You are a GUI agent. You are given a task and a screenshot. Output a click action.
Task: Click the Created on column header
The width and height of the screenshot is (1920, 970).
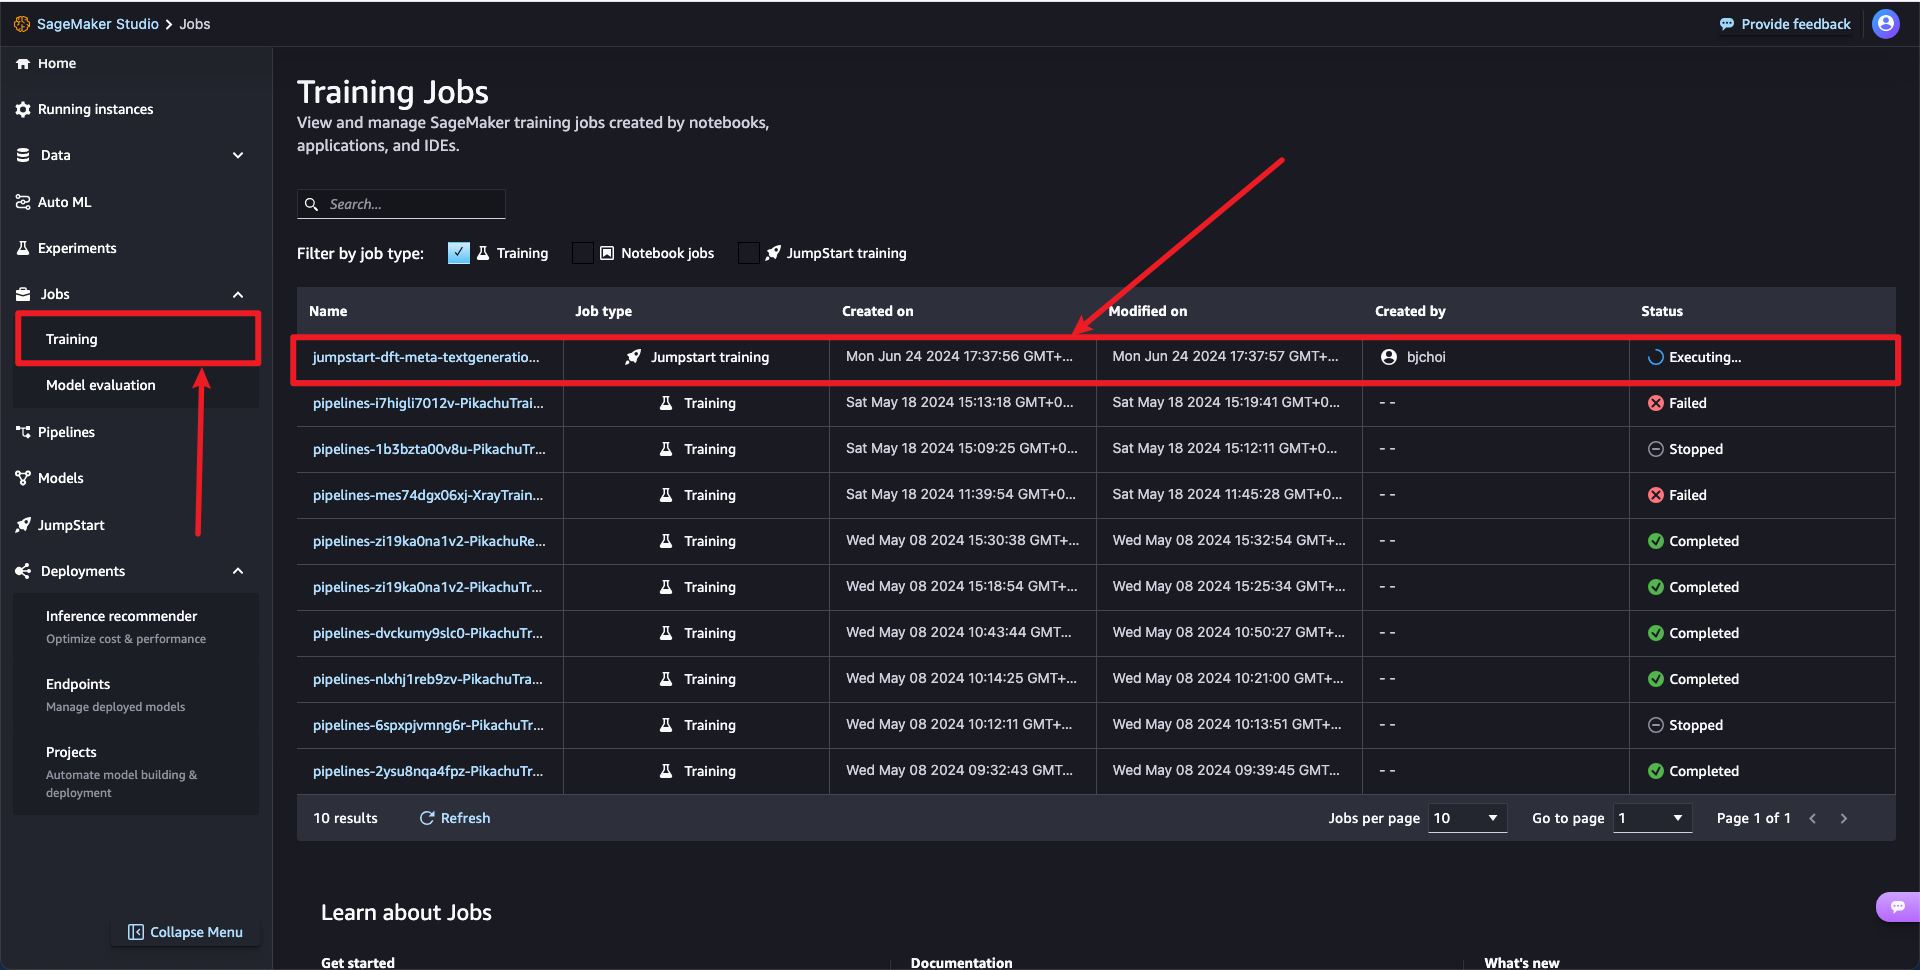(878, 311)
